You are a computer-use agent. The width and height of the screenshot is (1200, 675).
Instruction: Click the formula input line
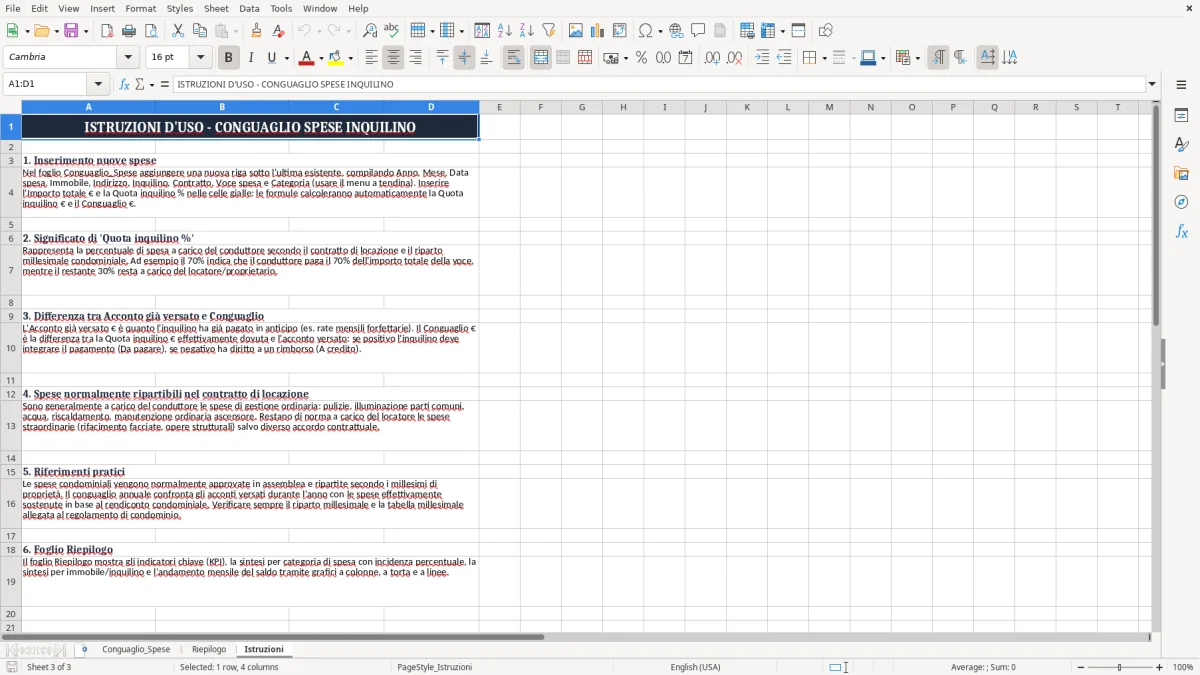[658, 84]
